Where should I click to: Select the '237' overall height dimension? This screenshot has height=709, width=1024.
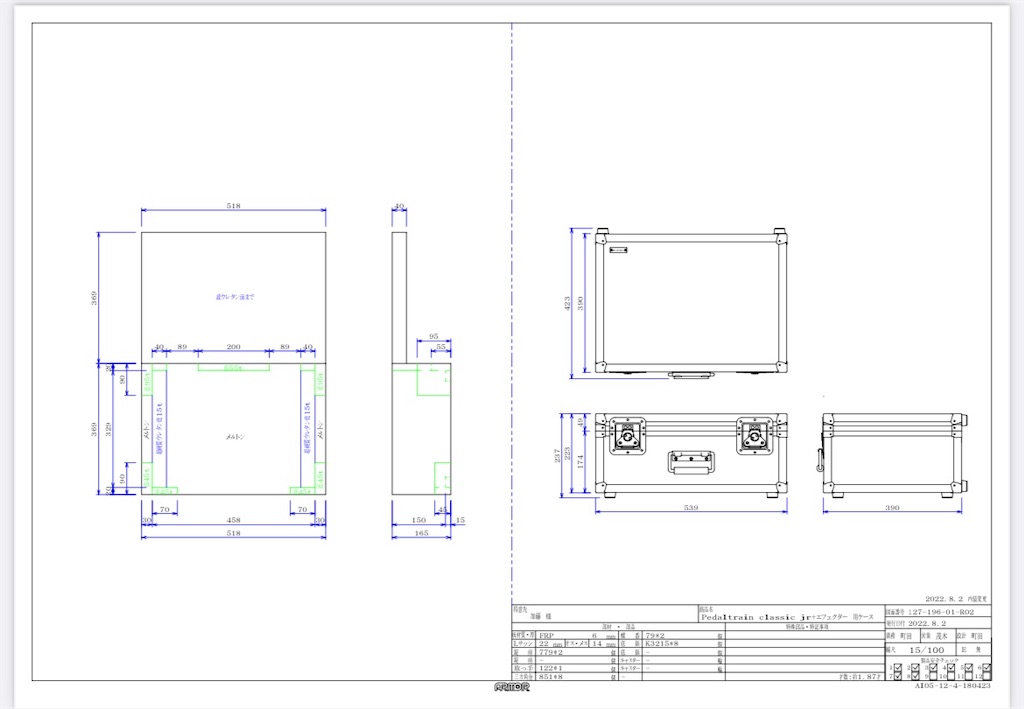(557, 455)
